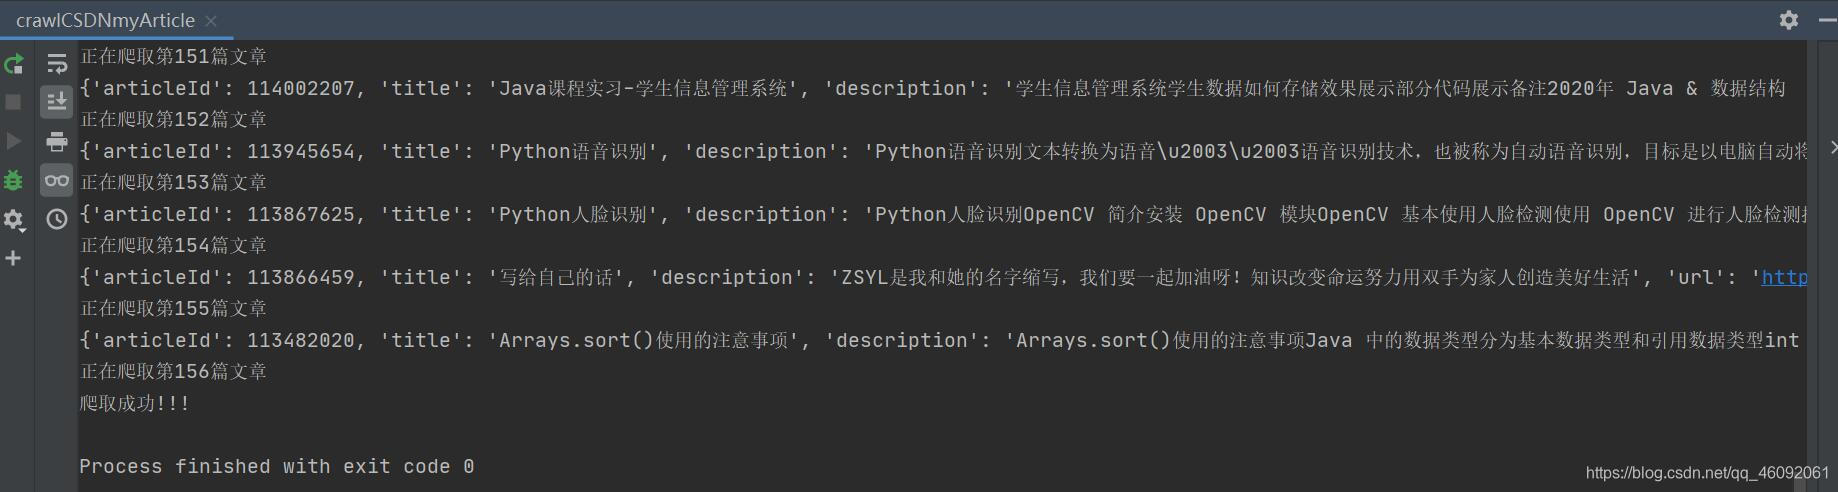Open run configuration settings gear in sidebar
Viewport: 1838px width, 492px height.
(x=14, y=219)
